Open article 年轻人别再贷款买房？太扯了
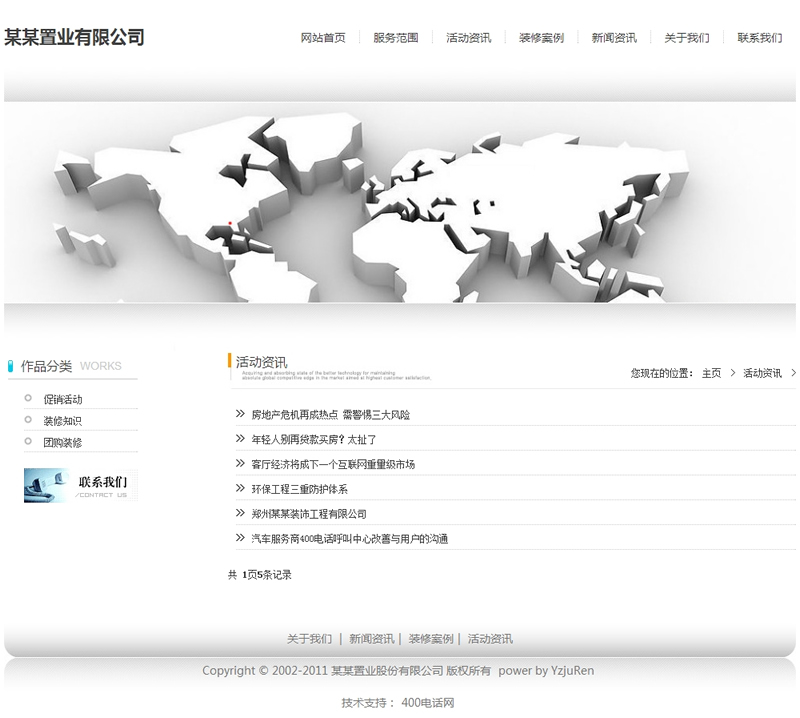Viewport: 800px width, 718px height. click(313, 439)
